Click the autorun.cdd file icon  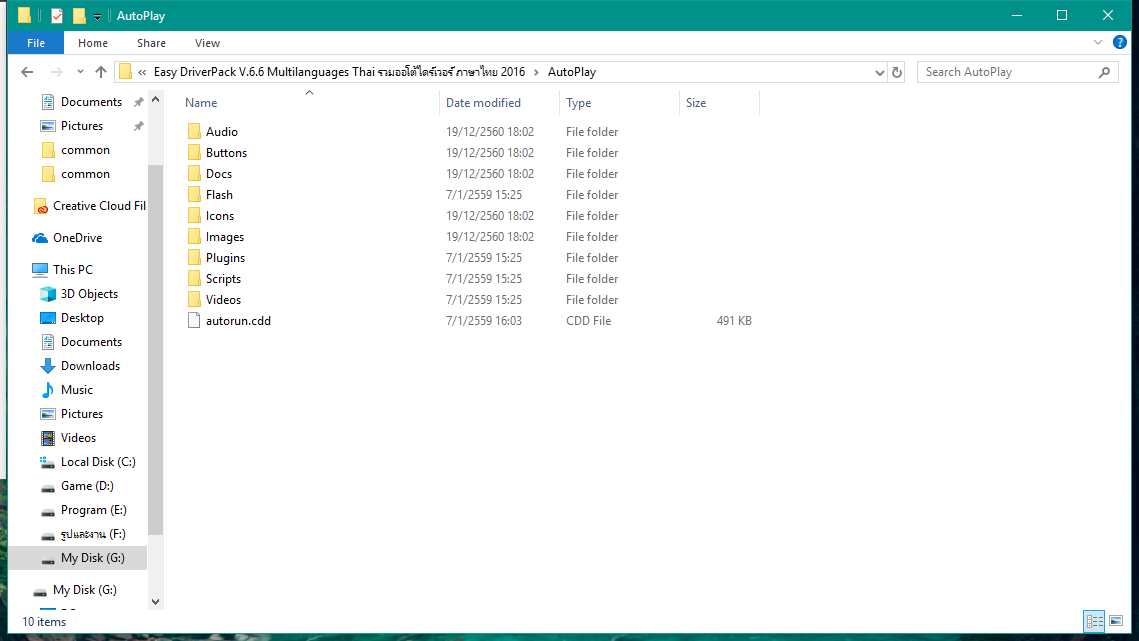[x=194, y=320]
